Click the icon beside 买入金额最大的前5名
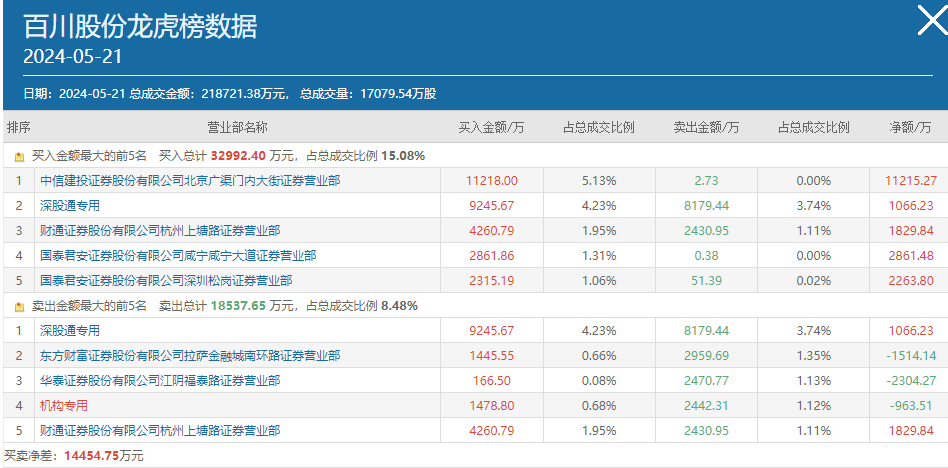This screenshot has width=948, height=468. coord(19,157)
